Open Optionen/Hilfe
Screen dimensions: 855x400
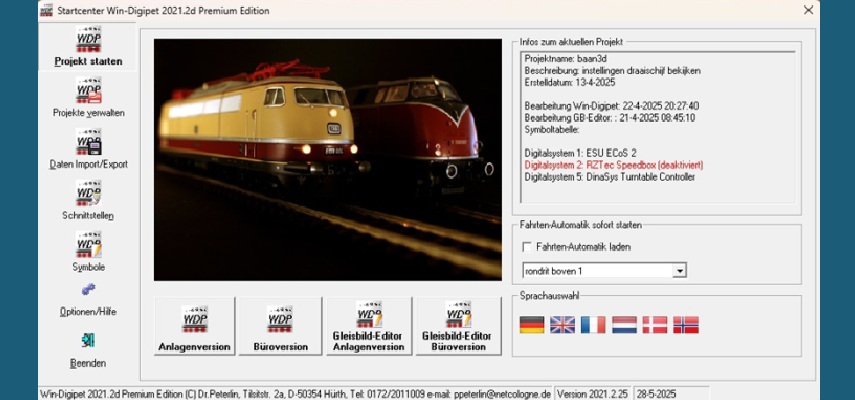point(88,291)
